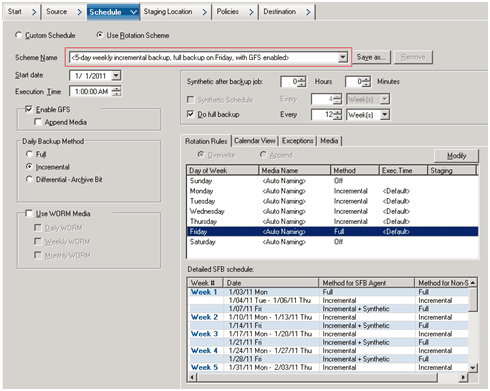Click the Save as... button

[371, 57]
